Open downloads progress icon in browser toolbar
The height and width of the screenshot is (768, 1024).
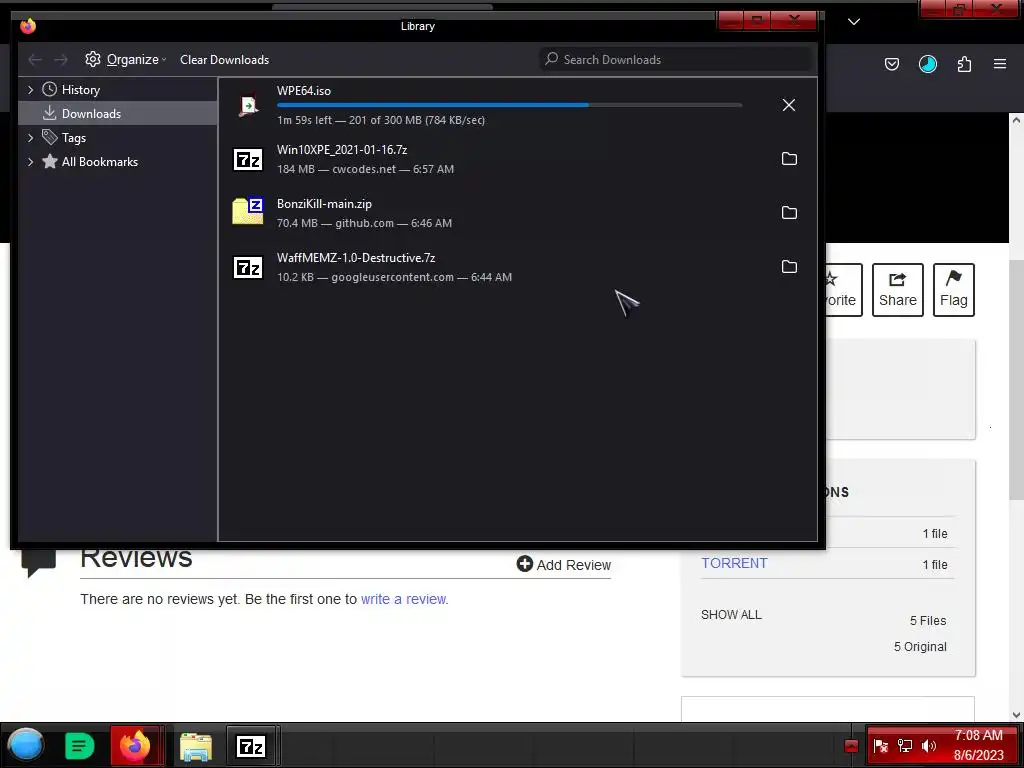click(x=927, y=64)
